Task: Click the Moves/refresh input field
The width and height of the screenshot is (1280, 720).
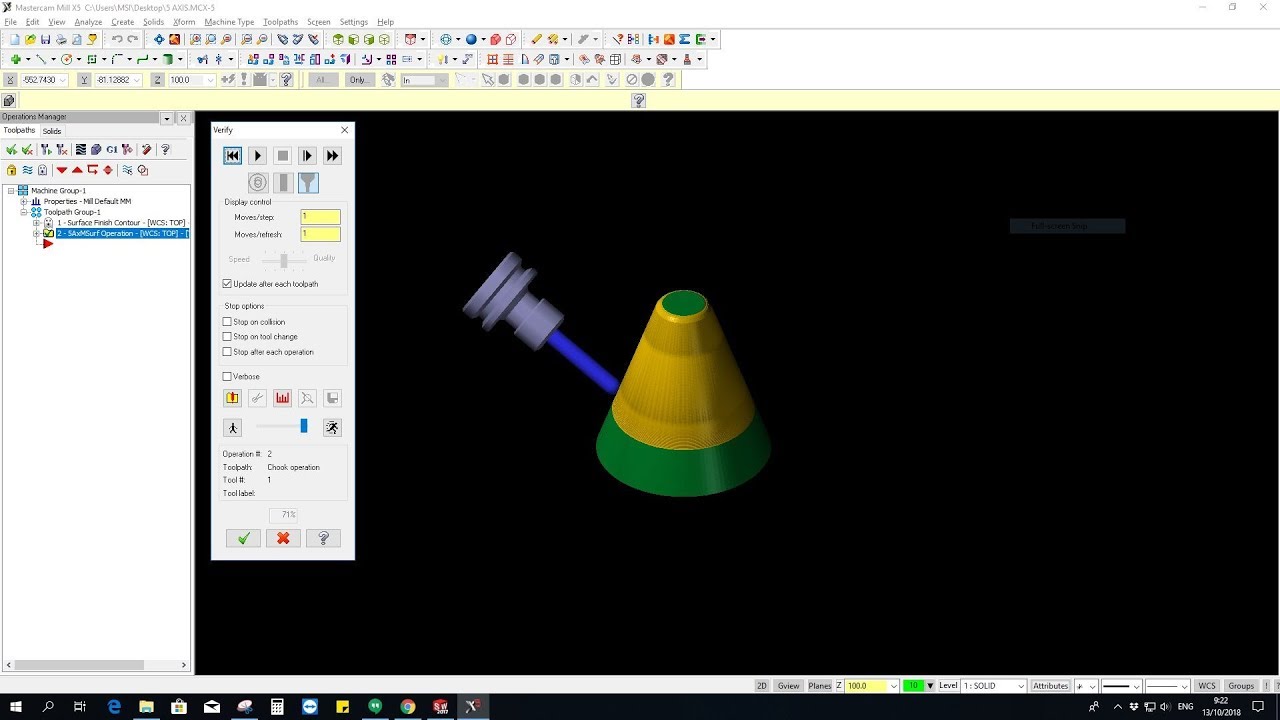Action: pos(320,234)
